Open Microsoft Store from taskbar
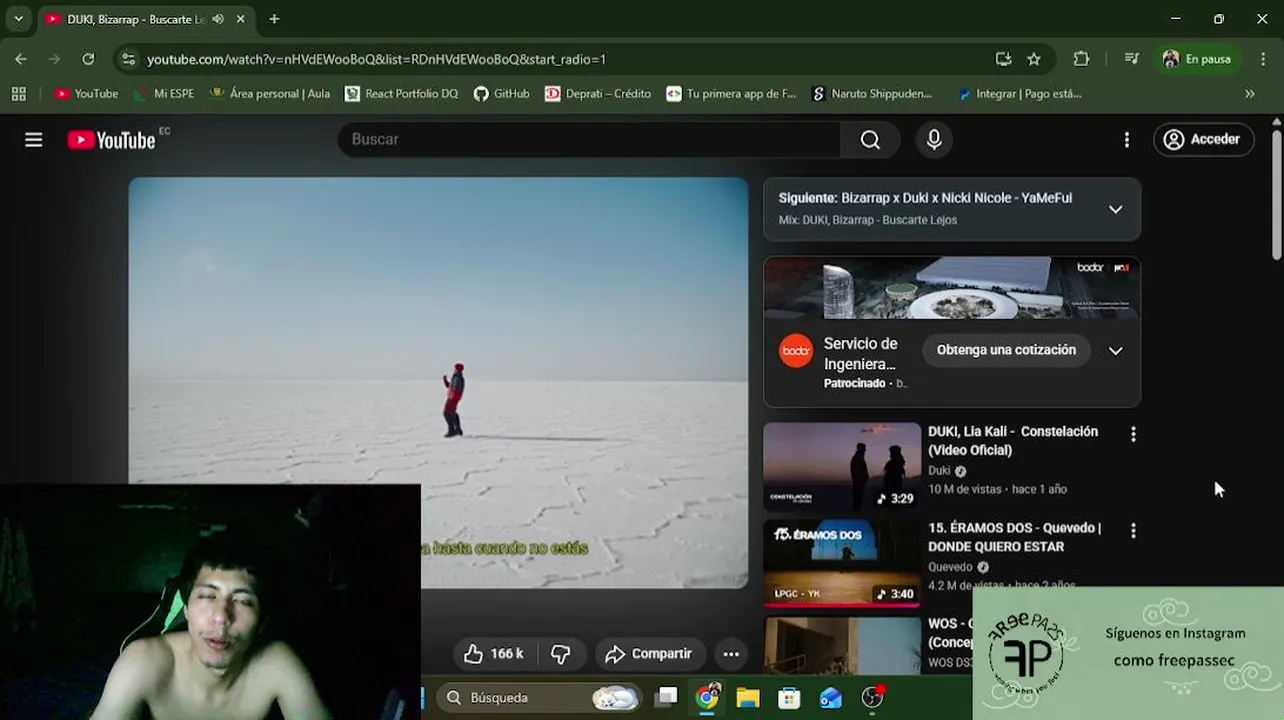 coord(789,697)
